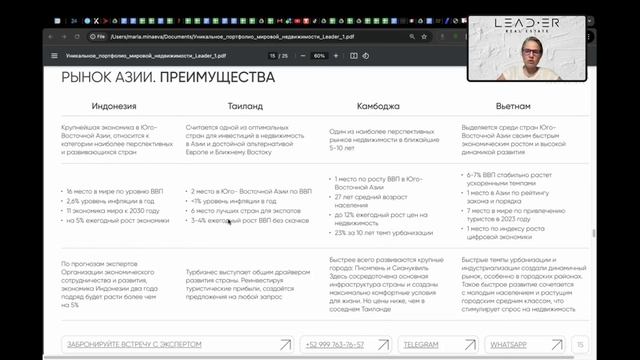The image size is (640, 360).
Task: Click the +52 999 phone number link
Action: (x=335, y=345)
